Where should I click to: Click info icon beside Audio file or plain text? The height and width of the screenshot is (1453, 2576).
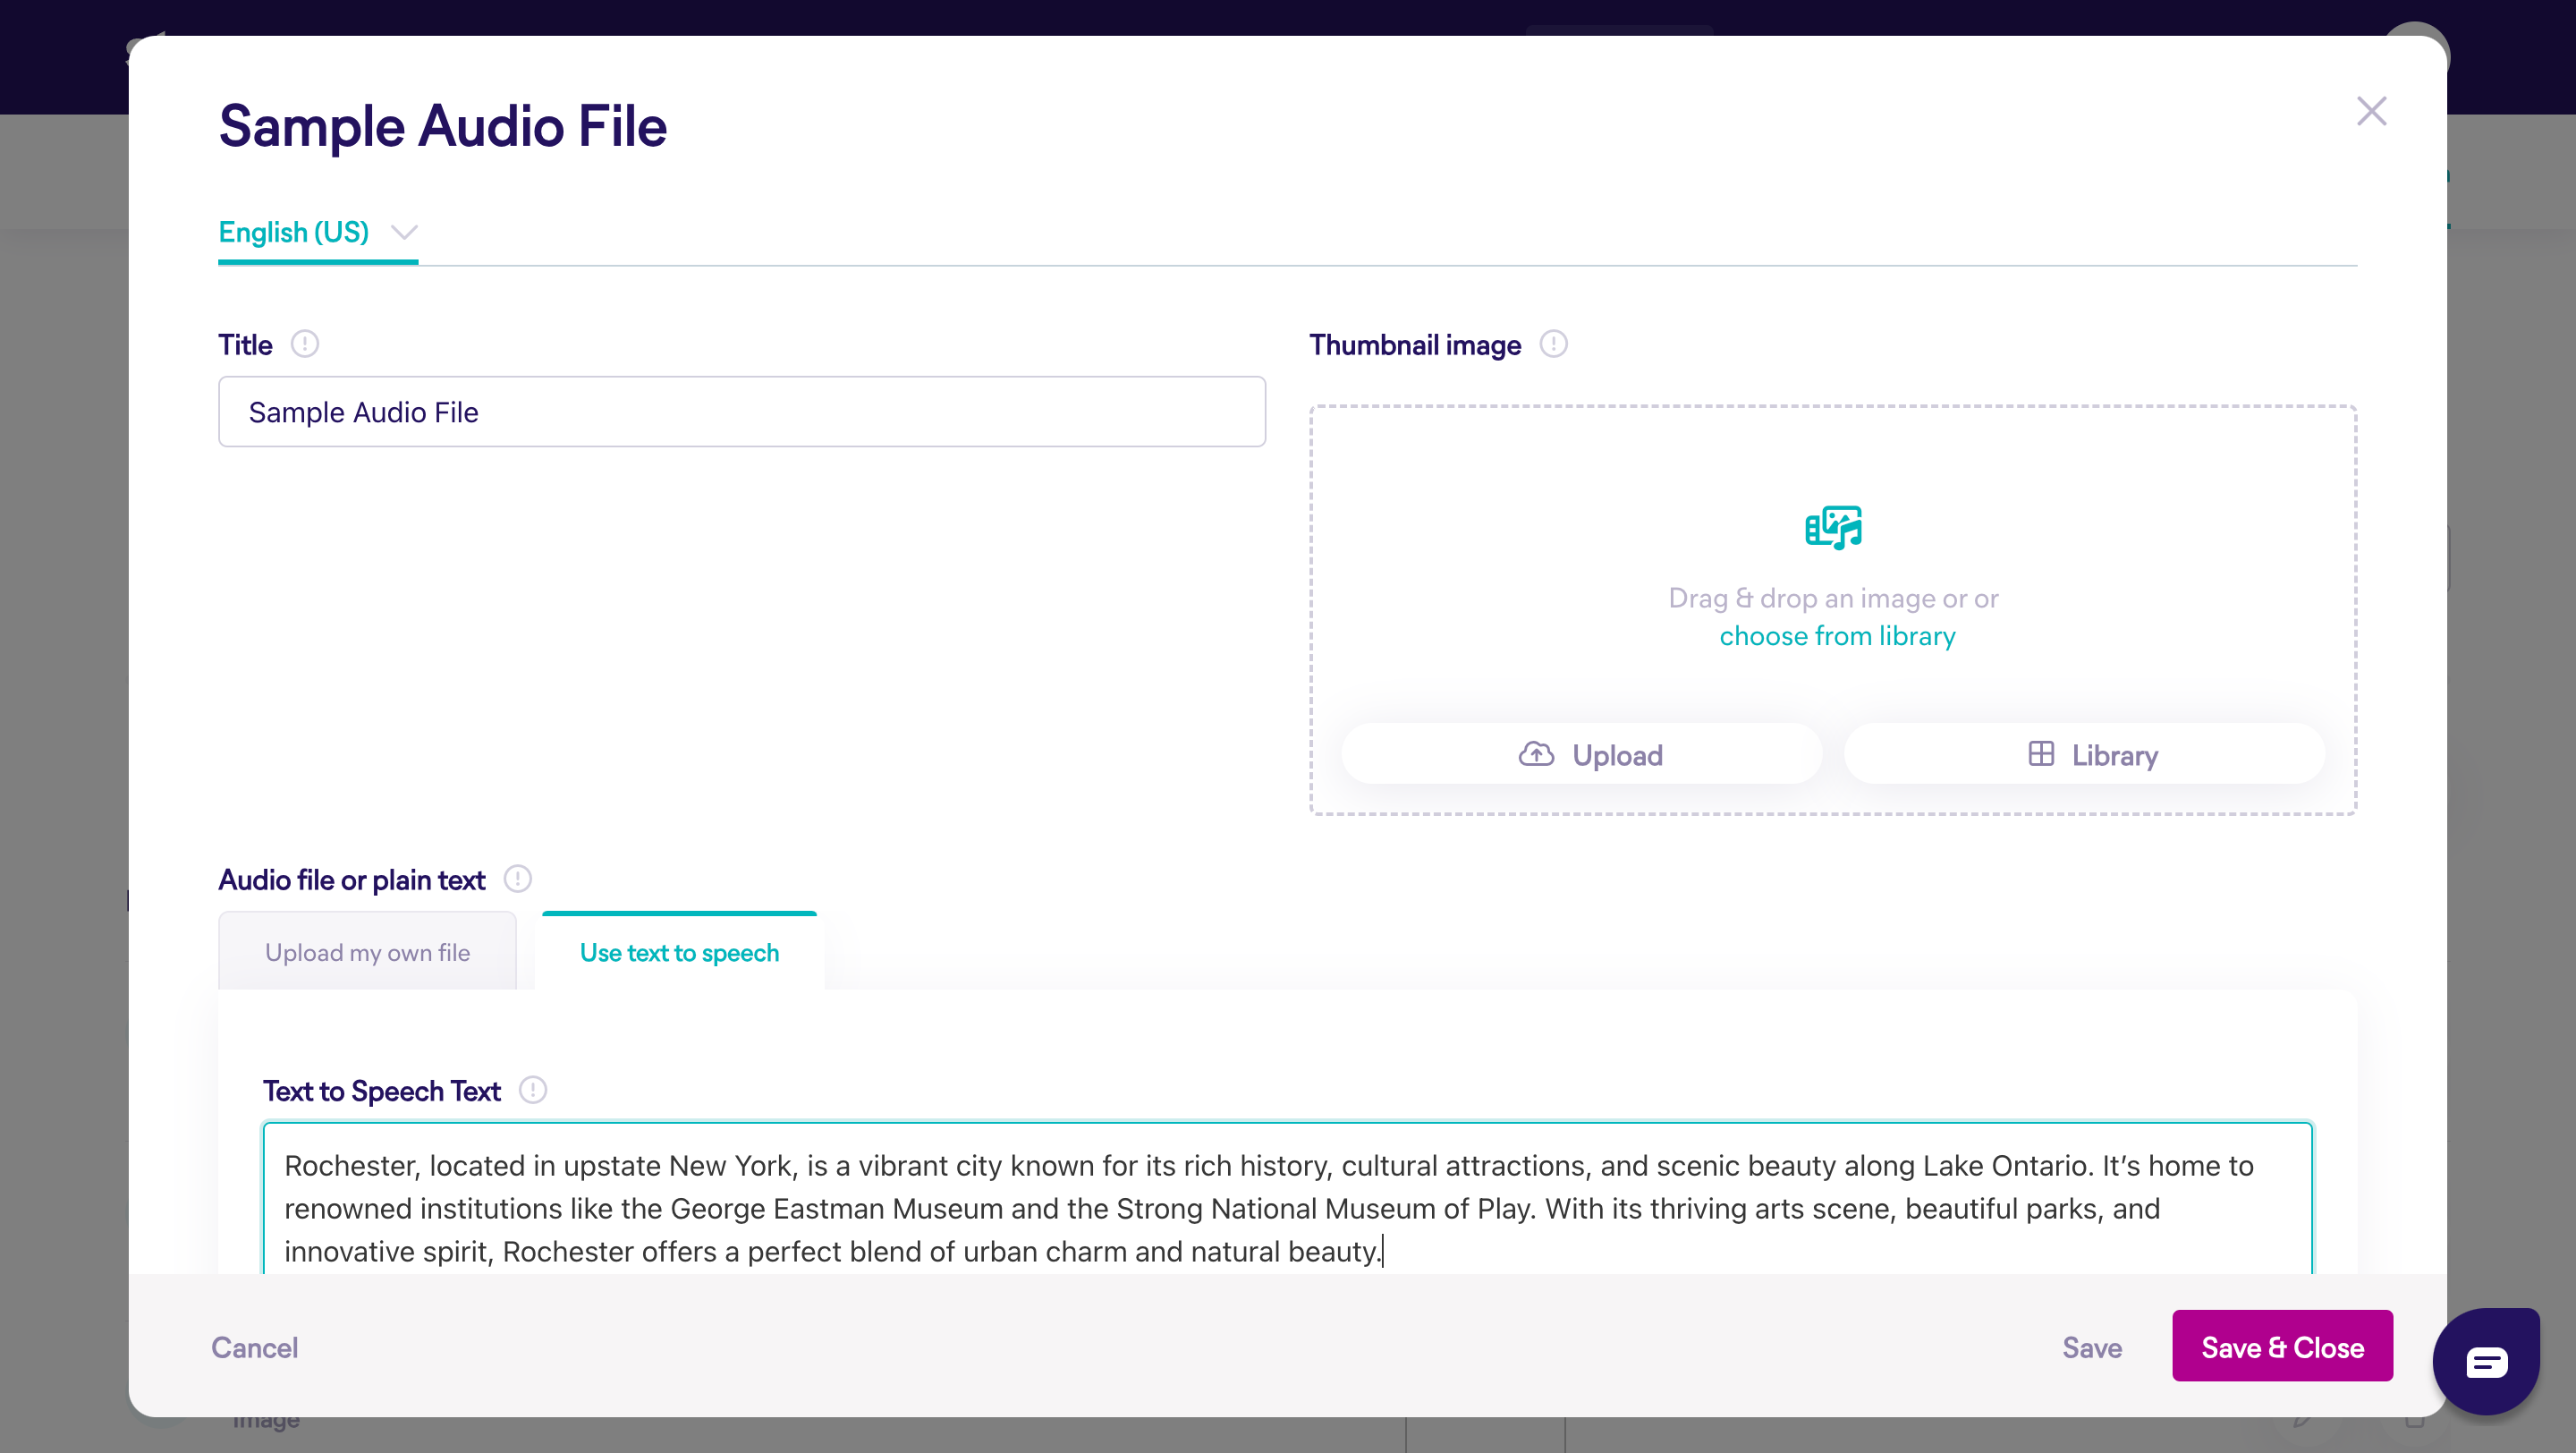pyautogui.click(x=517, y=879)
